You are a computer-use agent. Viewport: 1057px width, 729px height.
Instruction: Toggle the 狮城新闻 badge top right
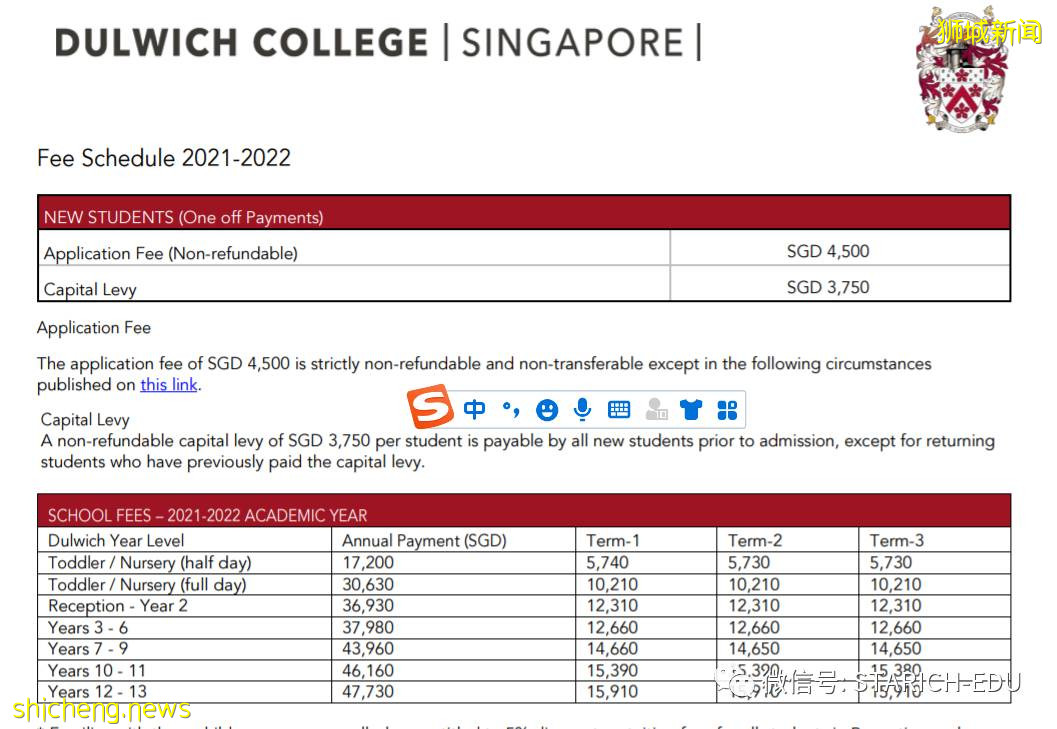click(x=990, y=30)
